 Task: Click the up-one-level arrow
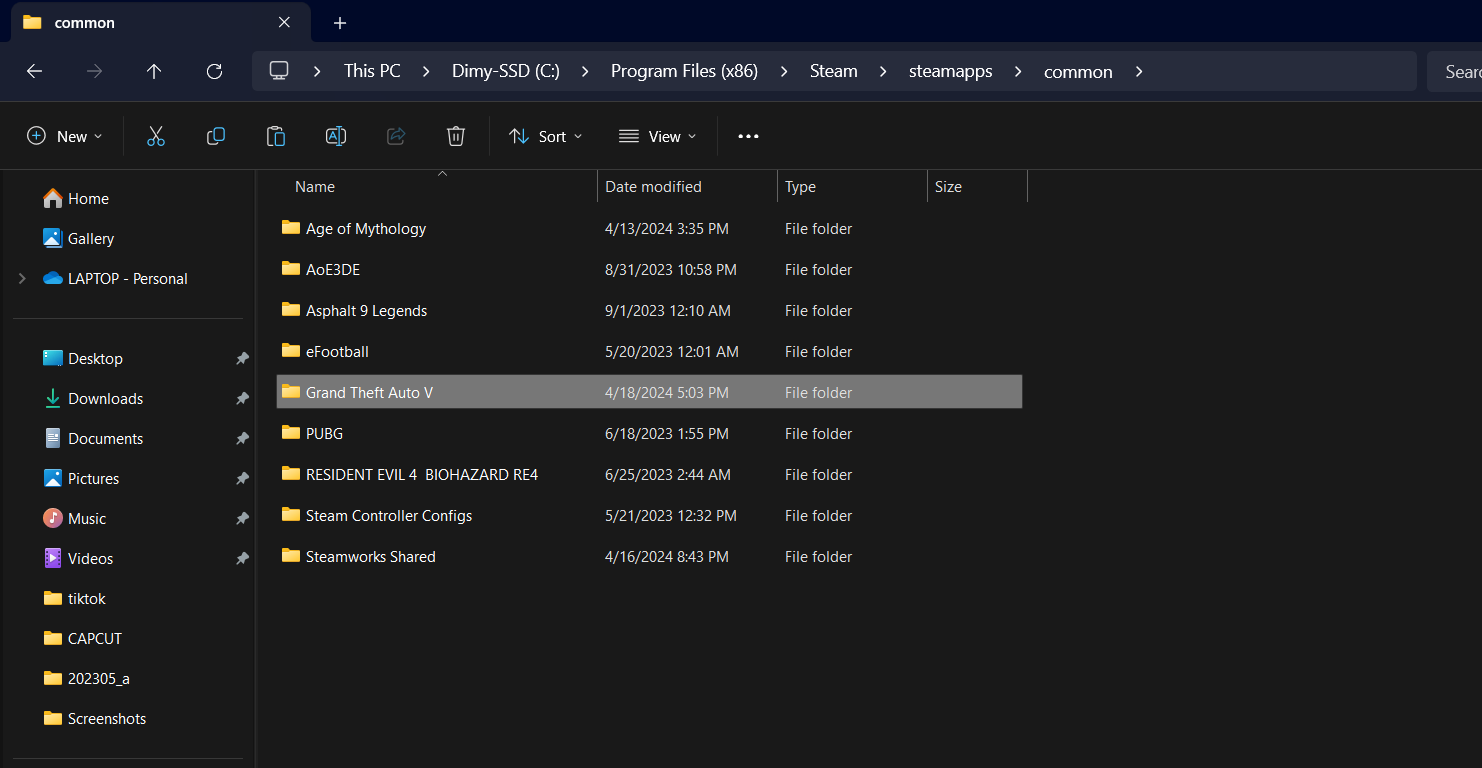point(154,71)
